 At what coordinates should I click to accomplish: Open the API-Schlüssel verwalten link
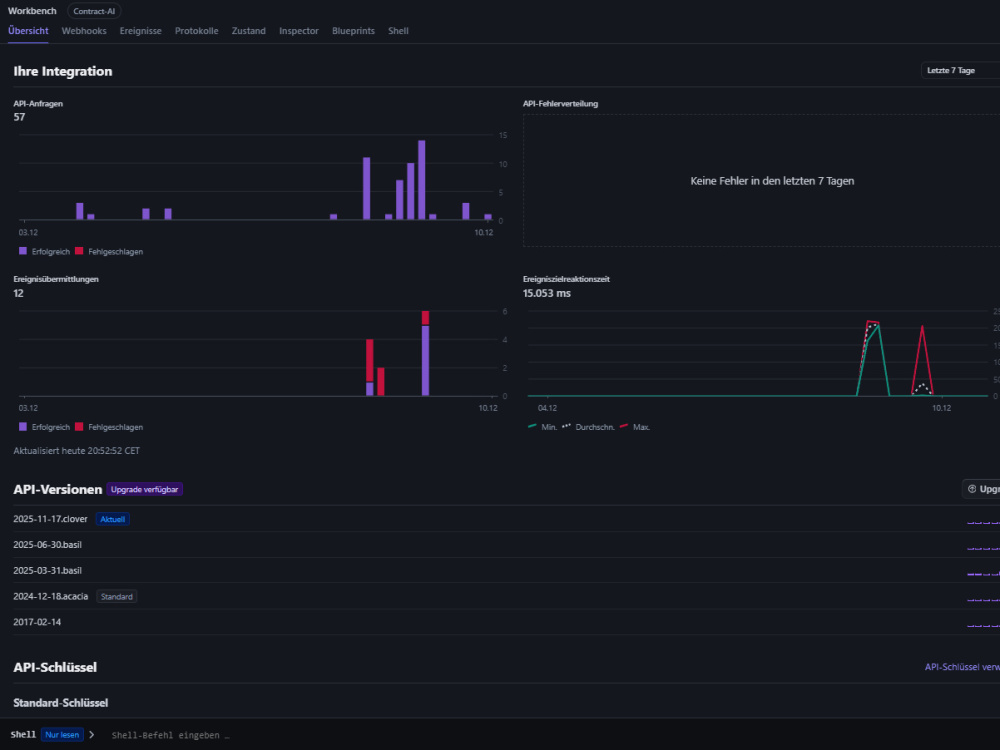(x=962, y=667)
